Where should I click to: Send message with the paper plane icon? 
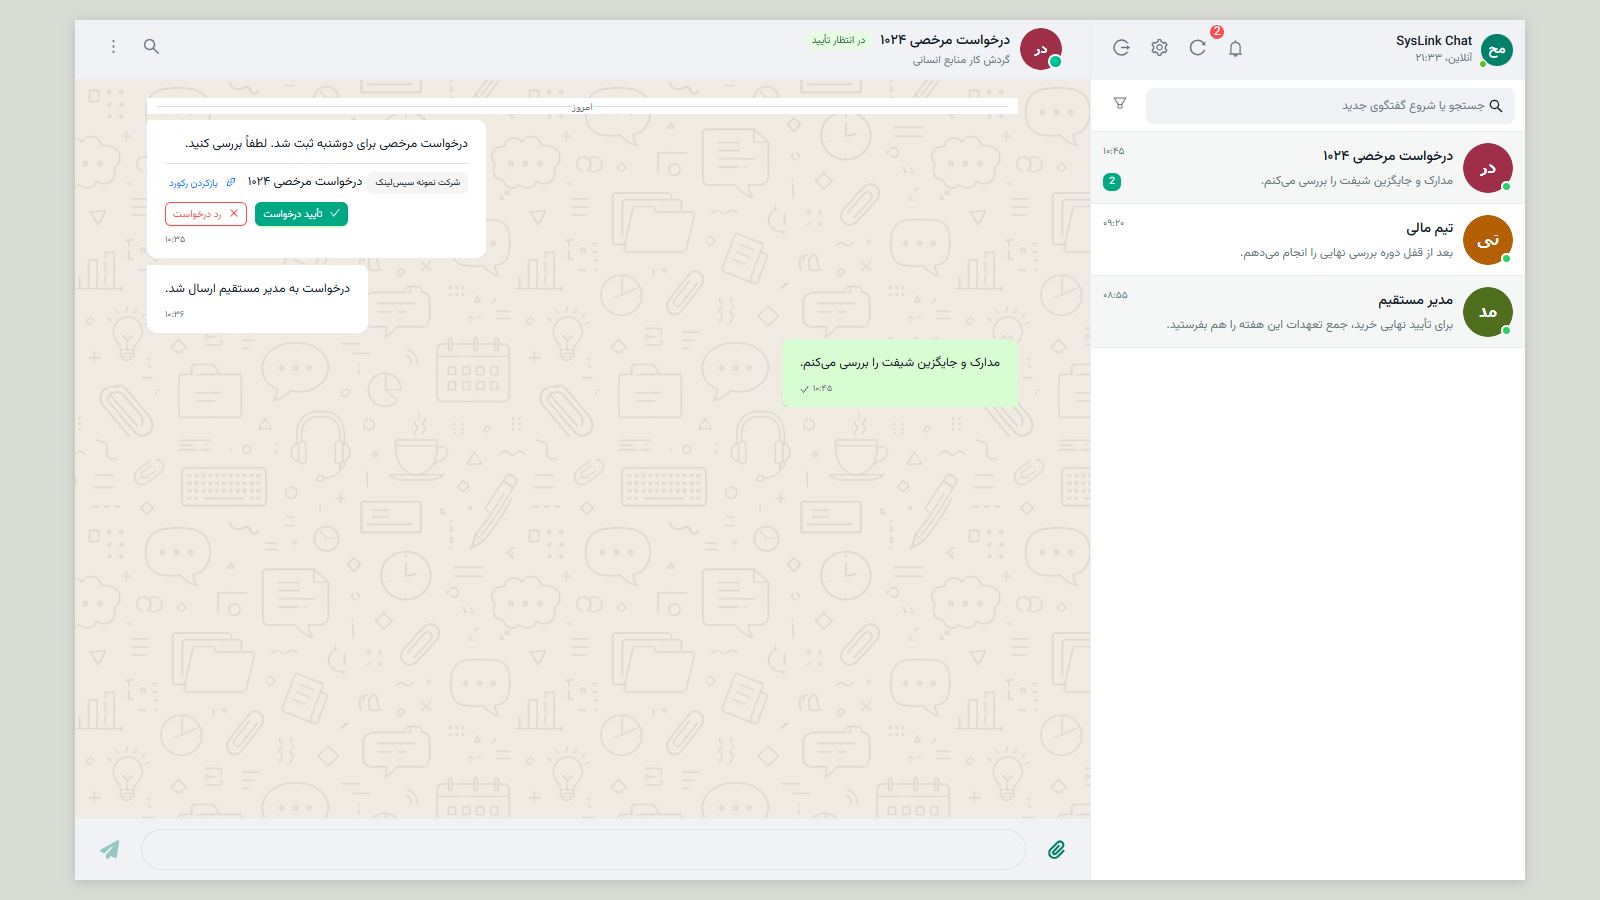click(x=110, y=850)
